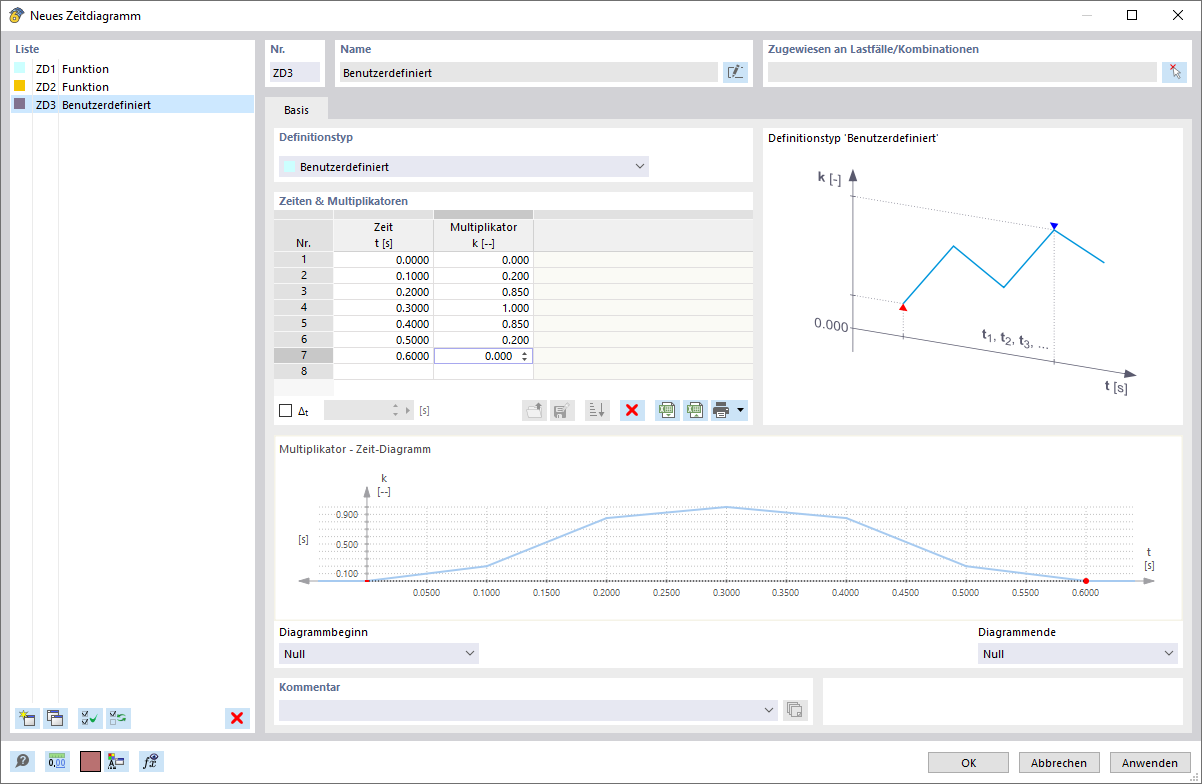This screenshot has width=1202, height=784.
Task: Click the Multiplikator cell 0.850 in row 3
Action: coord(483,291)
